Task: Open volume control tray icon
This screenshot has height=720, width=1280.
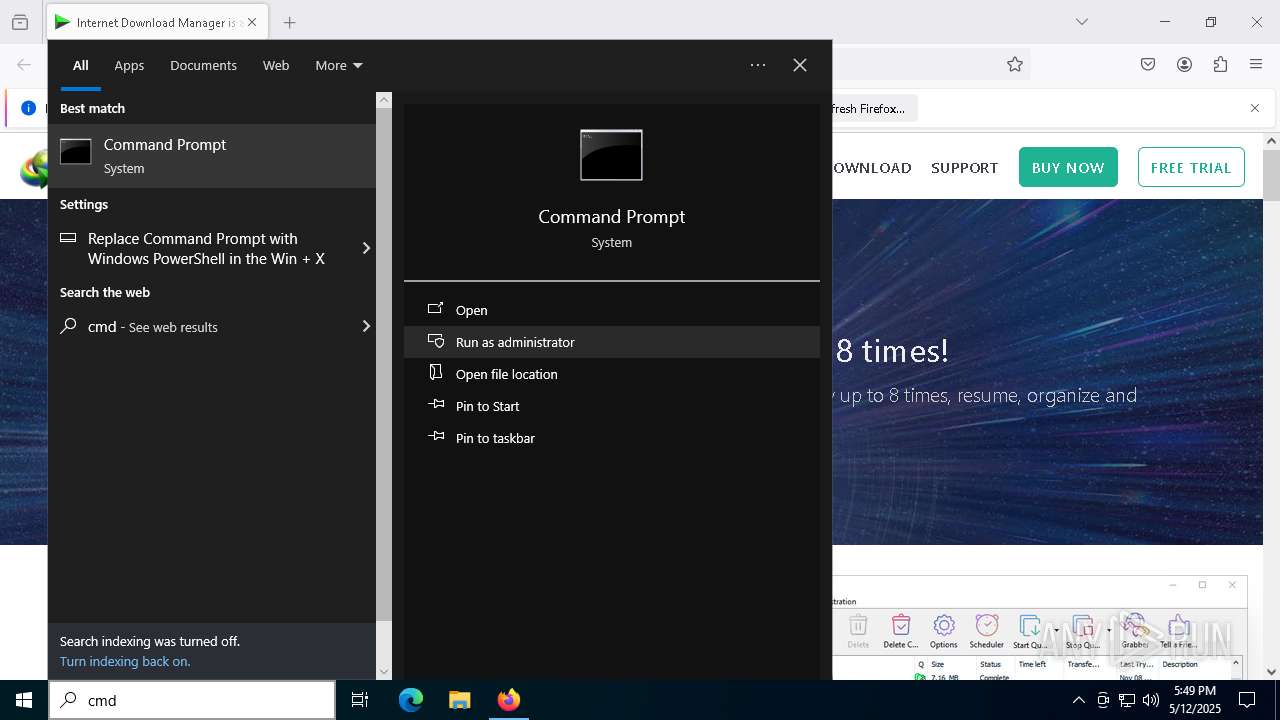Action: click(x=1151, y=700)
